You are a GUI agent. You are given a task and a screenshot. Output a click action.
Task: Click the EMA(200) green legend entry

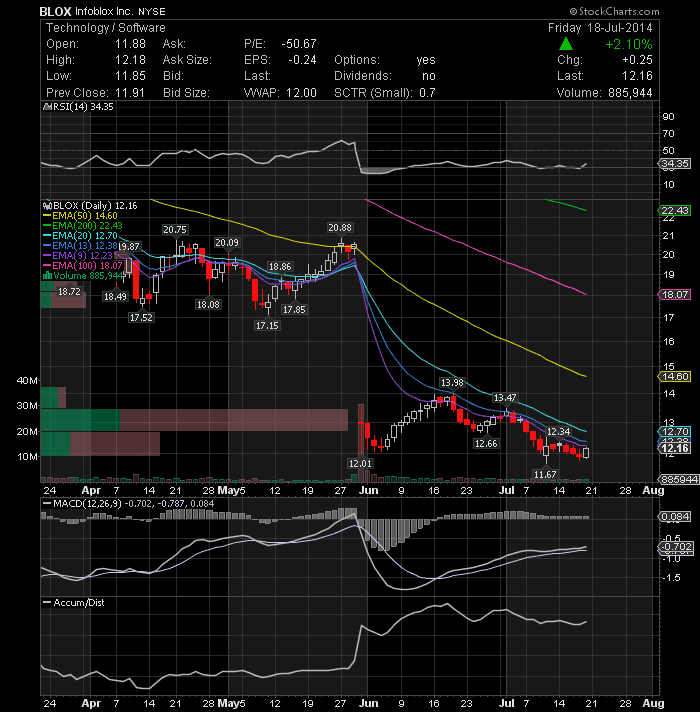pyautogui.click(x=83, y=226)
